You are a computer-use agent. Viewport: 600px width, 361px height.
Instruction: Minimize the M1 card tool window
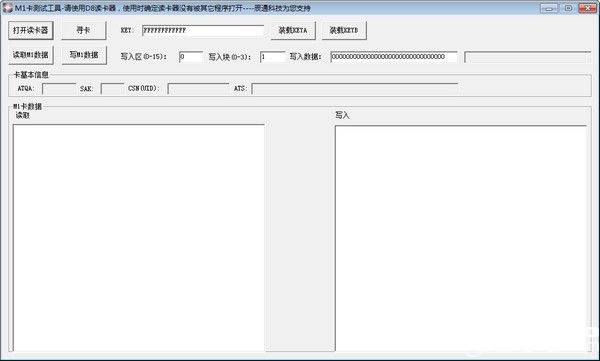(x=549, y=8)
